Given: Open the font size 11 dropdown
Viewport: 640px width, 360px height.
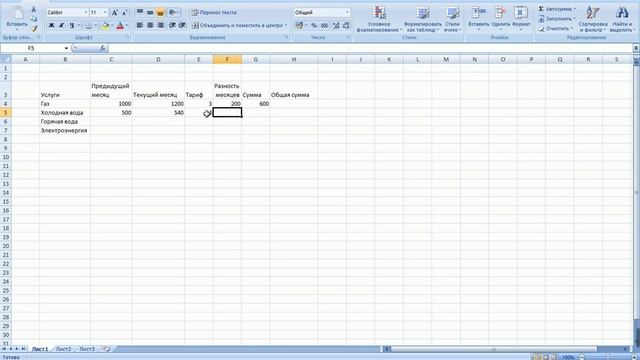Looking at the screenshot, I should pos(105,13).
